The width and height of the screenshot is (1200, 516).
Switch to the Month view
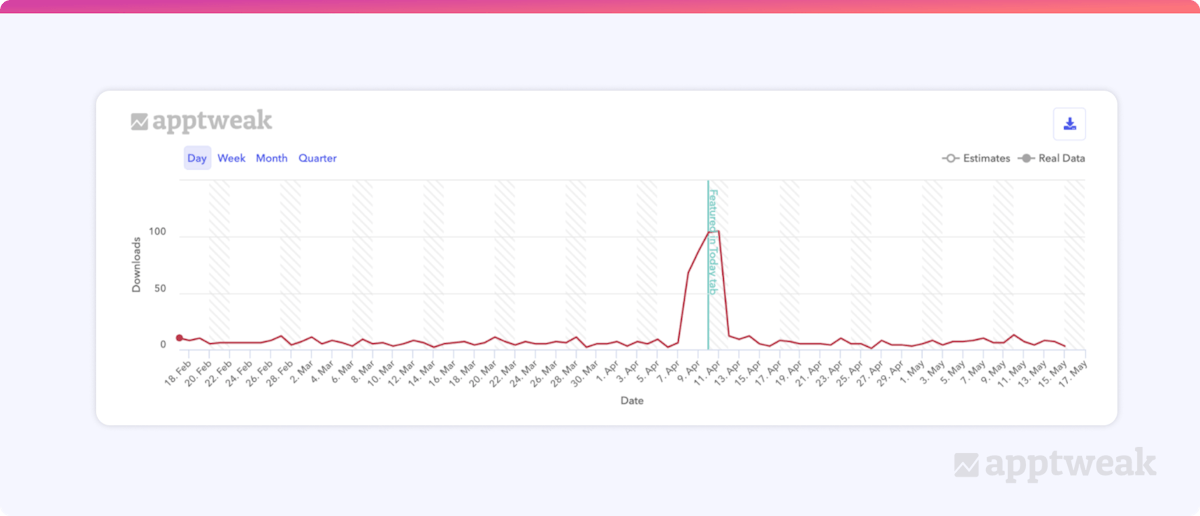tap(271, 158)
